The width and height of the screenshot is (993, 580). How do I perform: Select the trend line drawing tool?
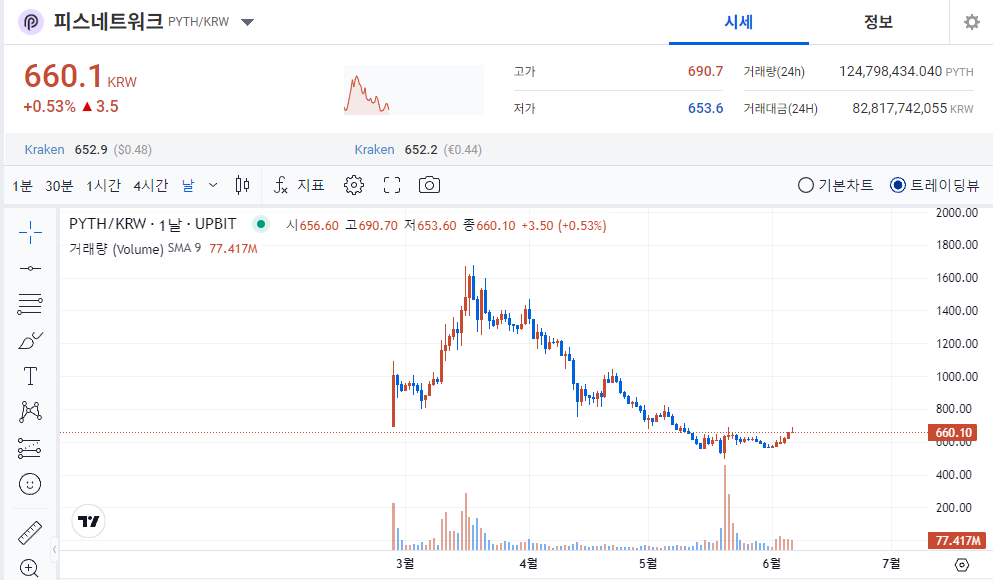[x=30, y=268]
